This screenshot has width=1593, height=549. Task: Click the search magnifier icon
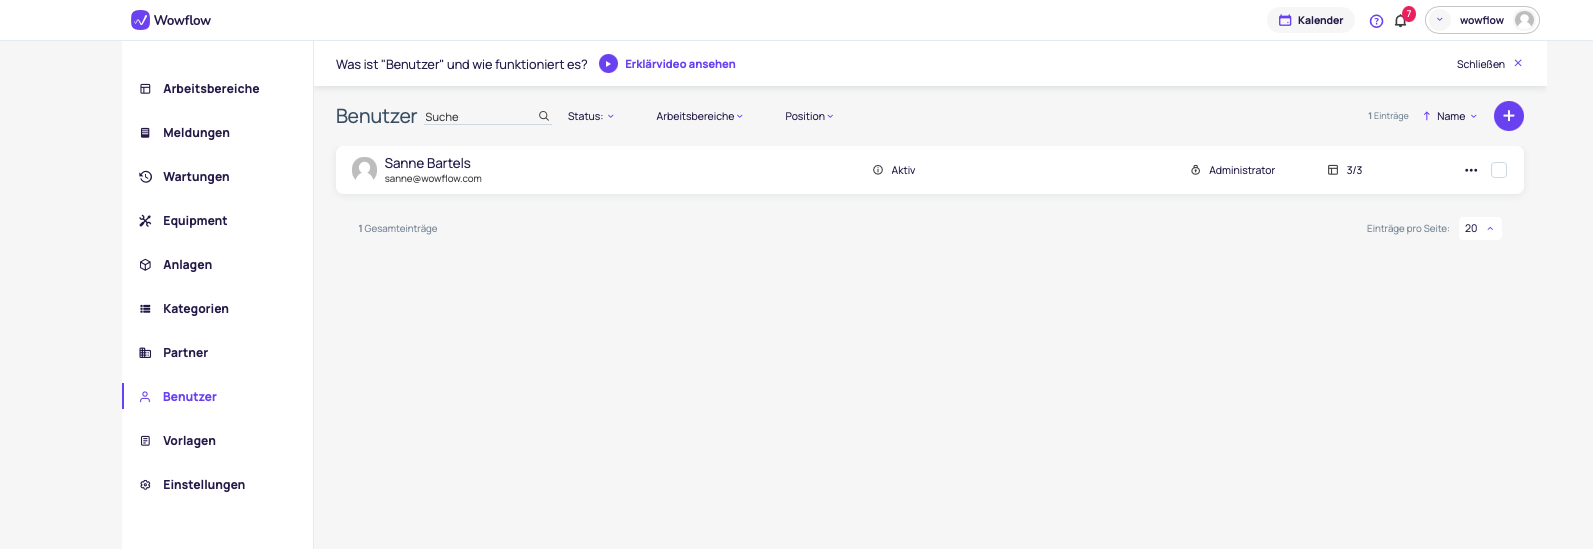544,116
